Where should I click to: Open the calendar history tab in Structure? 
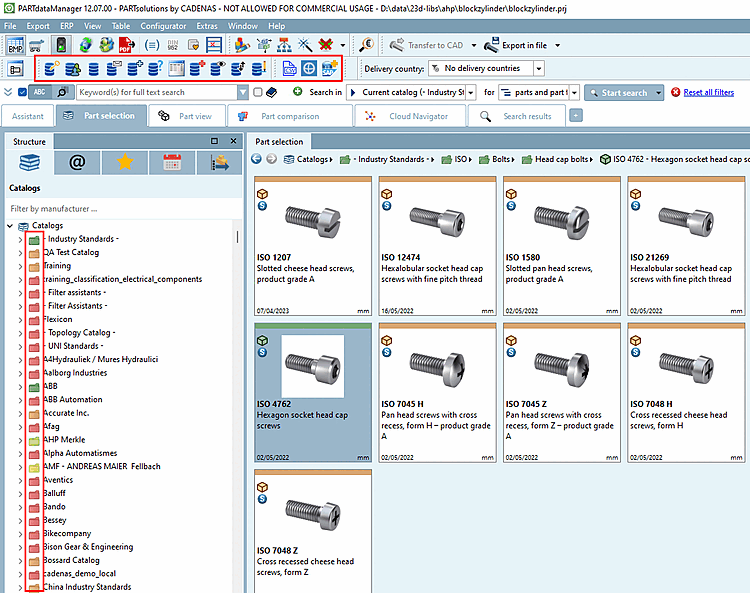[172, 162]
